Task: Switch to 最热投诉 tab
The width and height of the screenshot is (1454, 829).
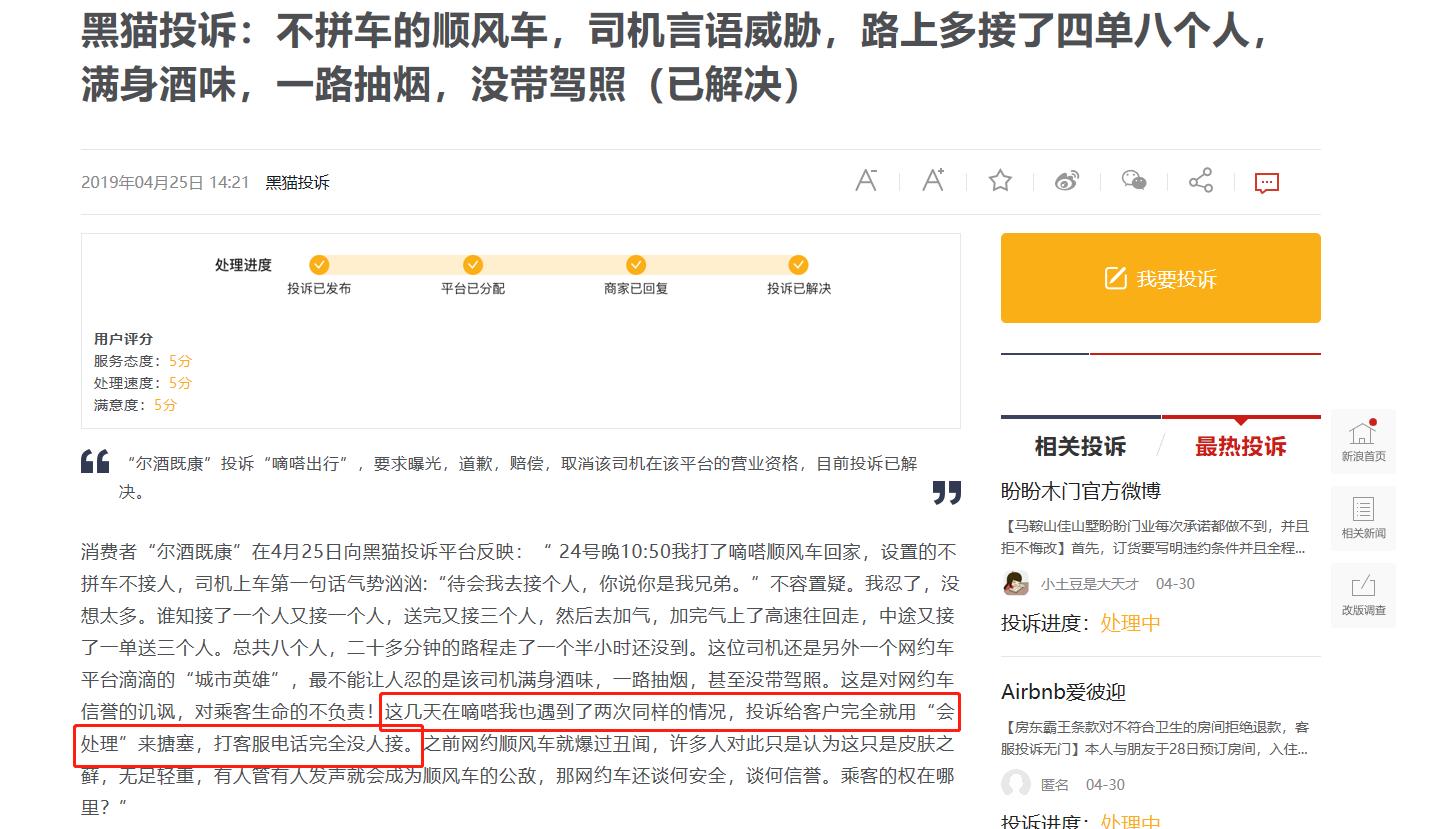Action: click(x=1241, y=446)
